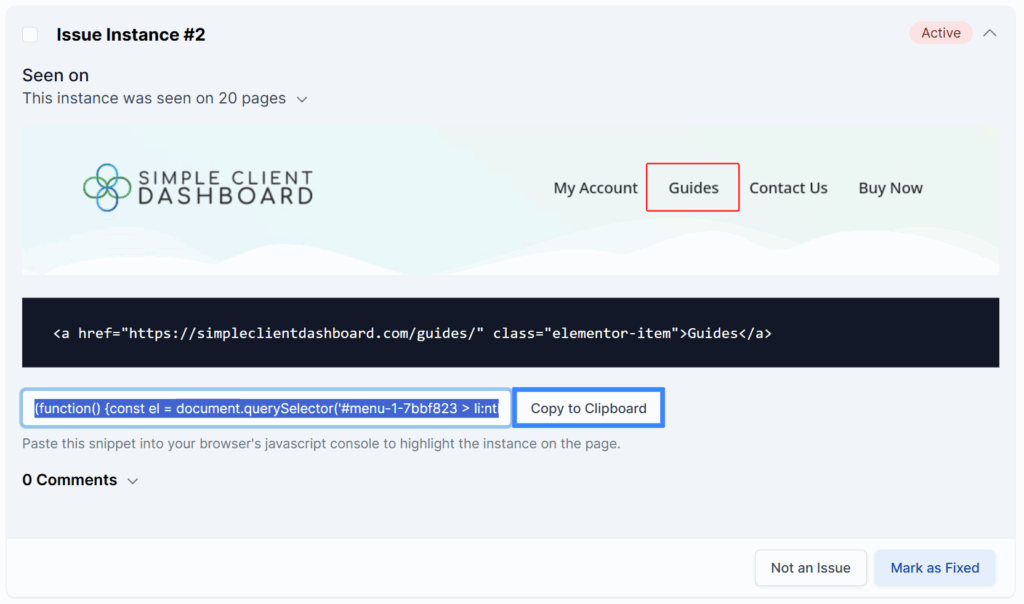Open the Guides menu item
The image size is (1024, 604).
pyautogui.click(x=693, y=187)
